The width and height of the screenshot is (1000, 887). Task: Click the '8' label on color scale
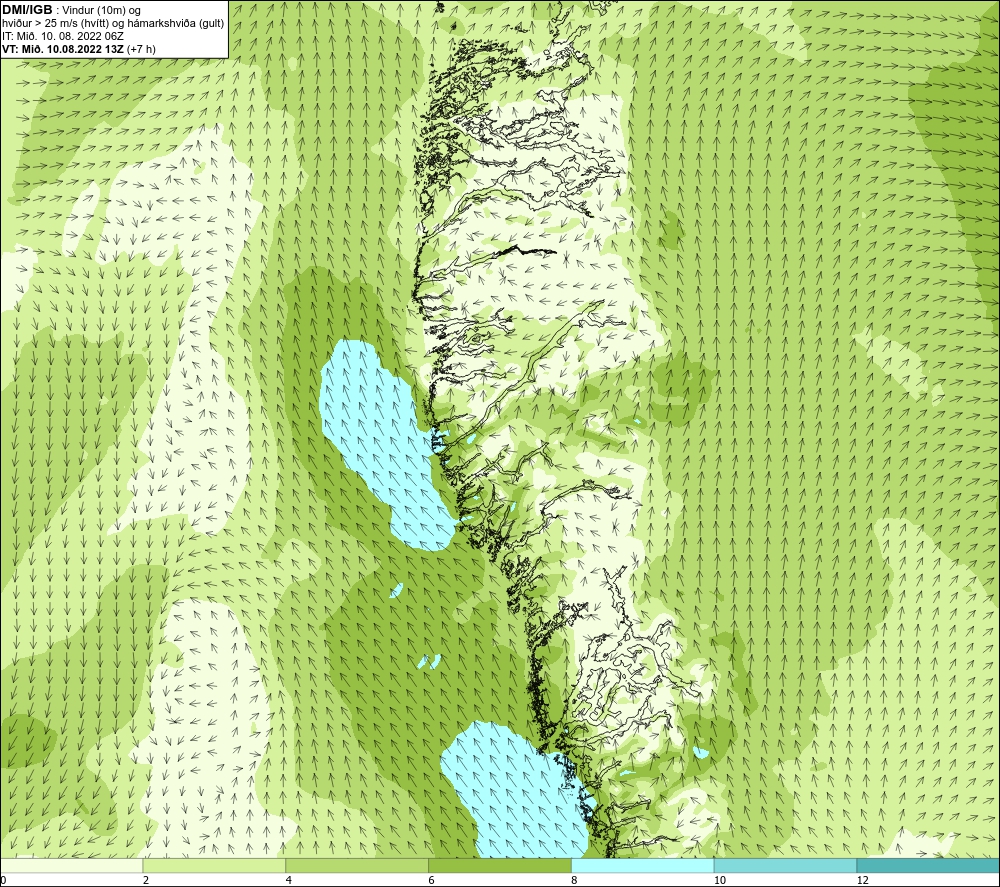click(x=575, y=880)
